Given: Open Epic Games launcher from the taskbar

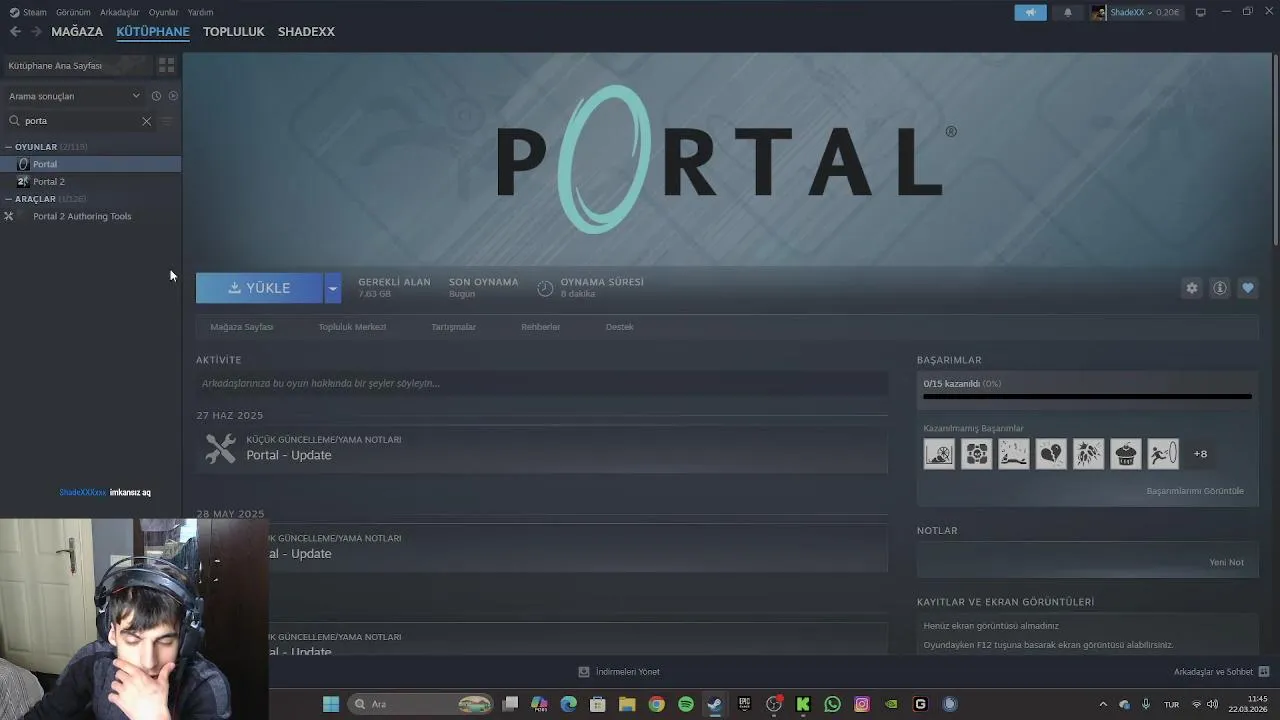Looking at the screenshot, I should 744,704.
